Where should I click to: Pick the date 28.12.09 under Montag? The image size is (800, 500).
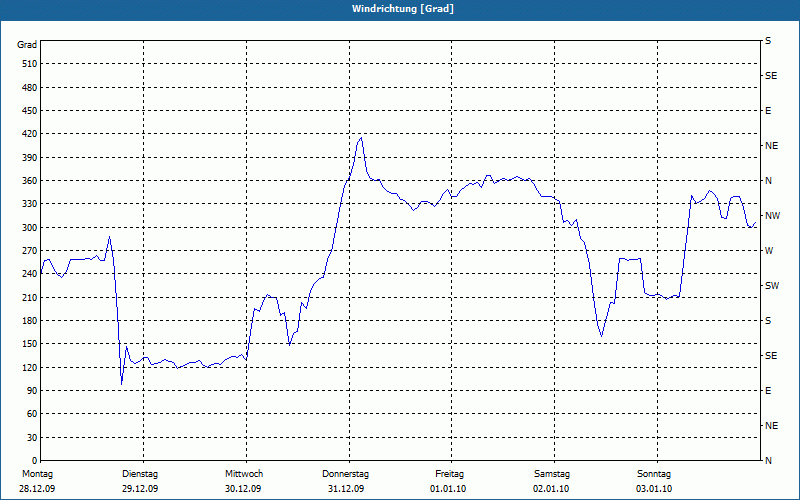coord(37,489)
